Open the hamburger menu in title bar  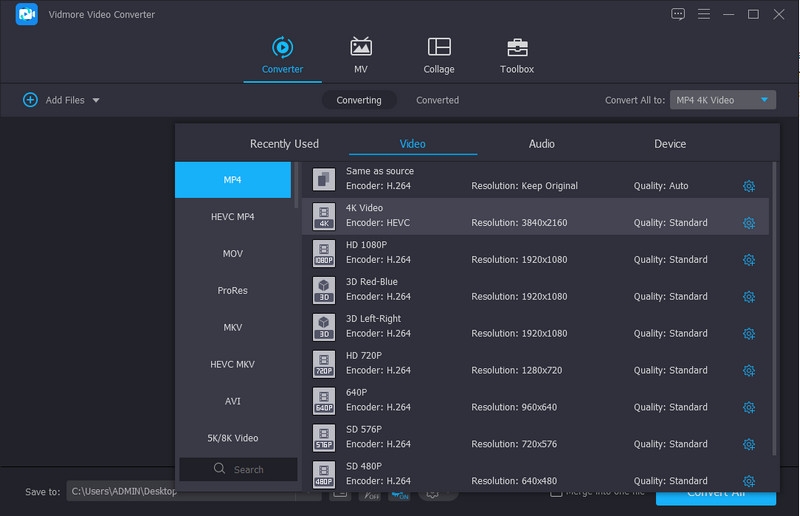pos(704,14)
